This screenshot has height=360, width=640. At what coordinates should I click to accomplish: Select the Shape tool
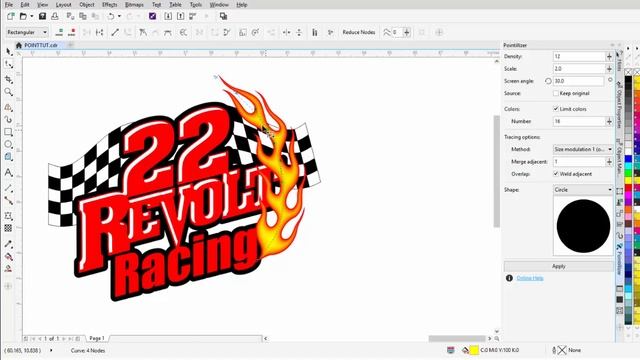click(9, 64)
